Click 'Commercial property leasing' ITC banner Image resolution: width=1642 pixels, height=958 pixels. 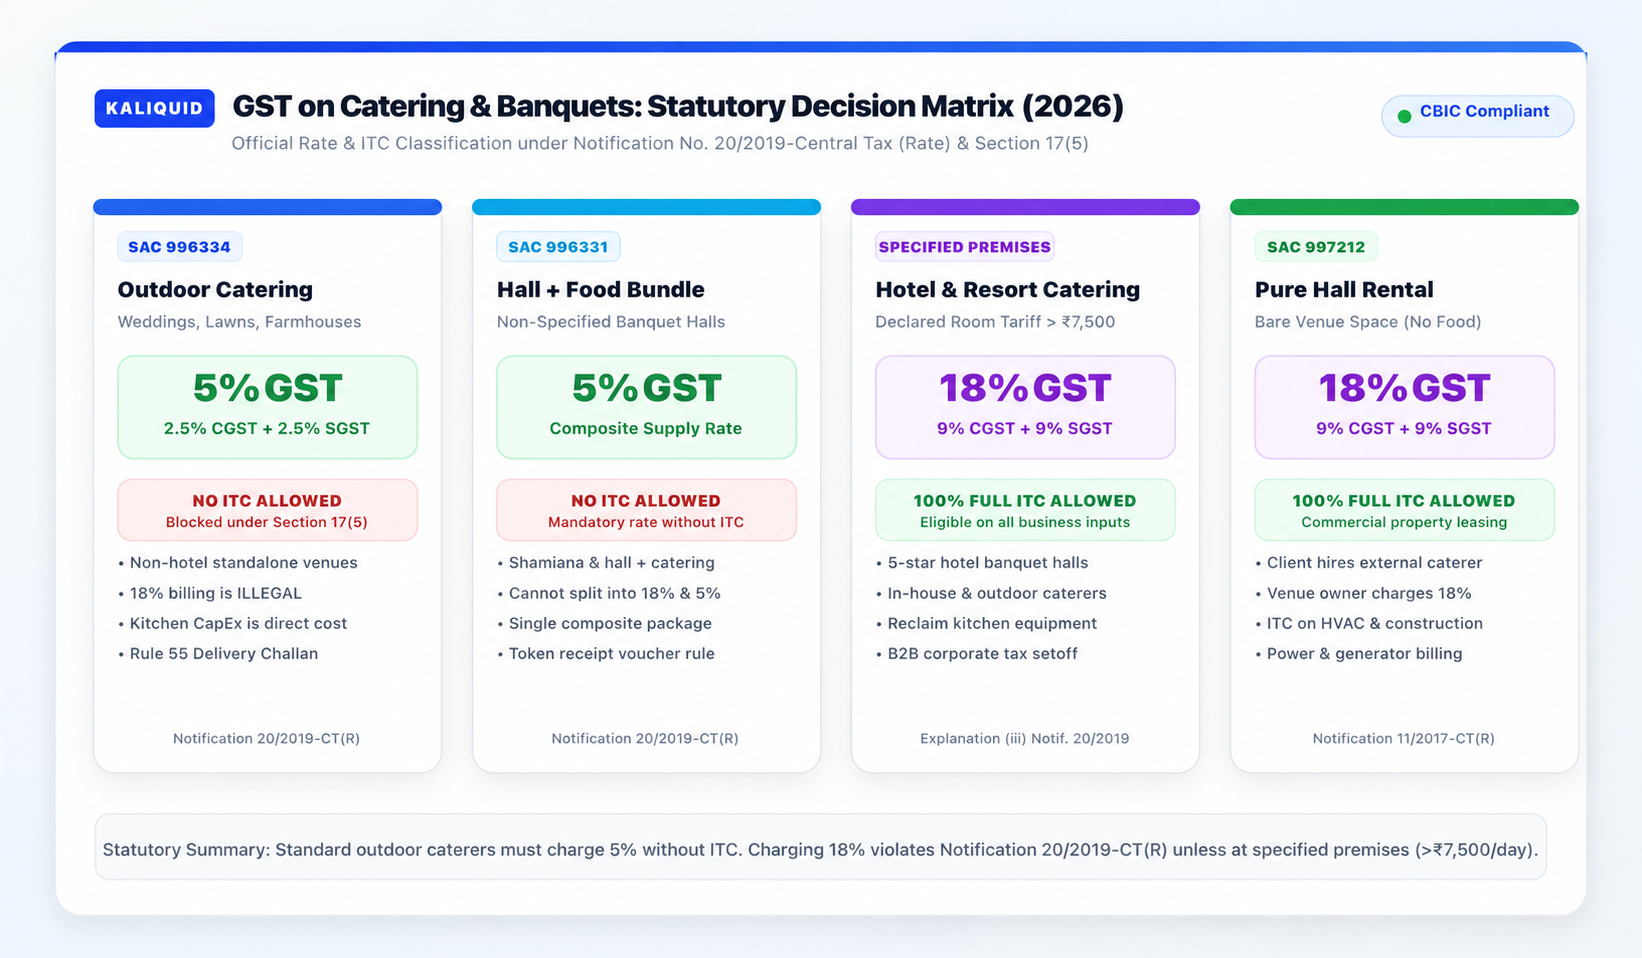pos(1404,510)
